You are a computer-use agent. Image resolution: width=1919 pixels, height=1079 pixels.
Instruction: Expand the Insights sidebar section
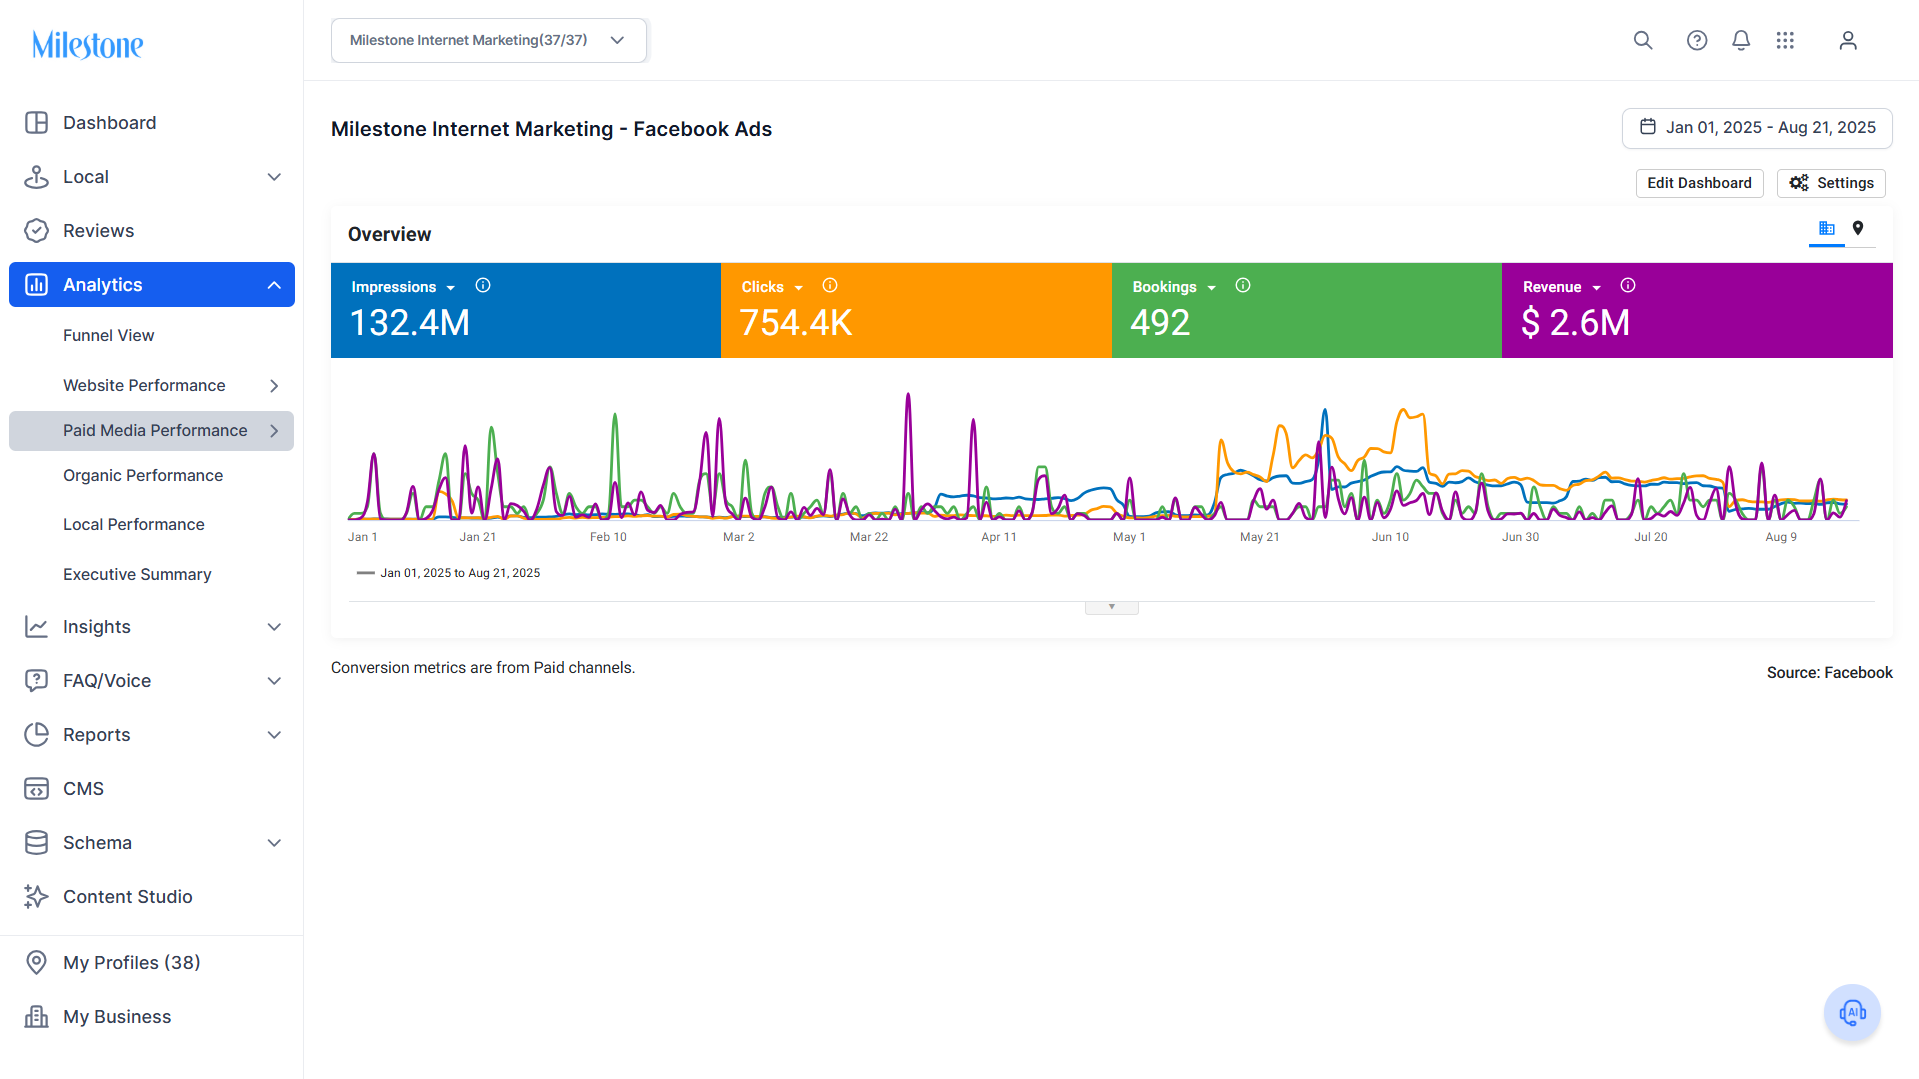152,627
